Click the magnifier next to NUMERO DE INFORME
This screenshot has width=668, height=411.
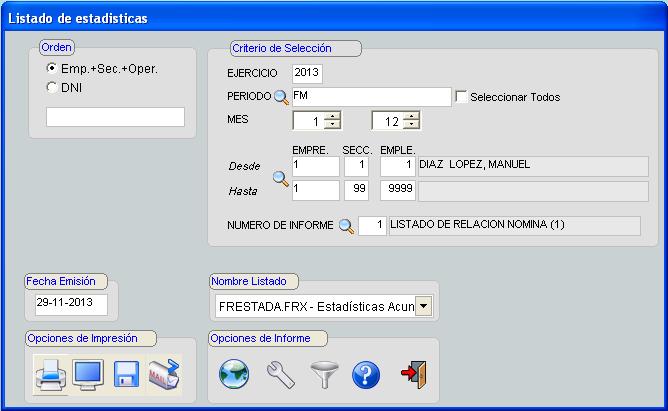pyautogui.click(x=346, y=226)
